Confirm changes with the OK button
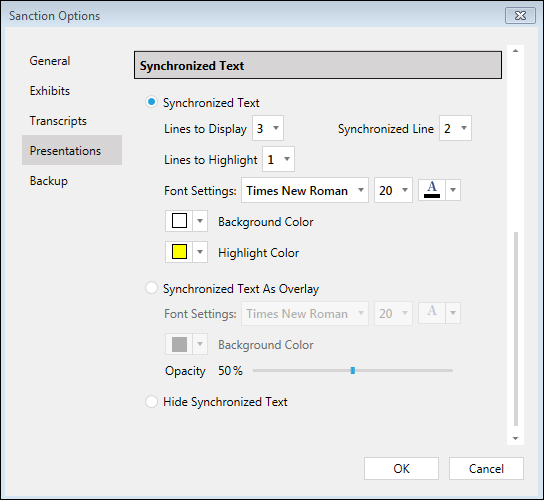This screenshot has width=544, height=500. click(401, 468)
